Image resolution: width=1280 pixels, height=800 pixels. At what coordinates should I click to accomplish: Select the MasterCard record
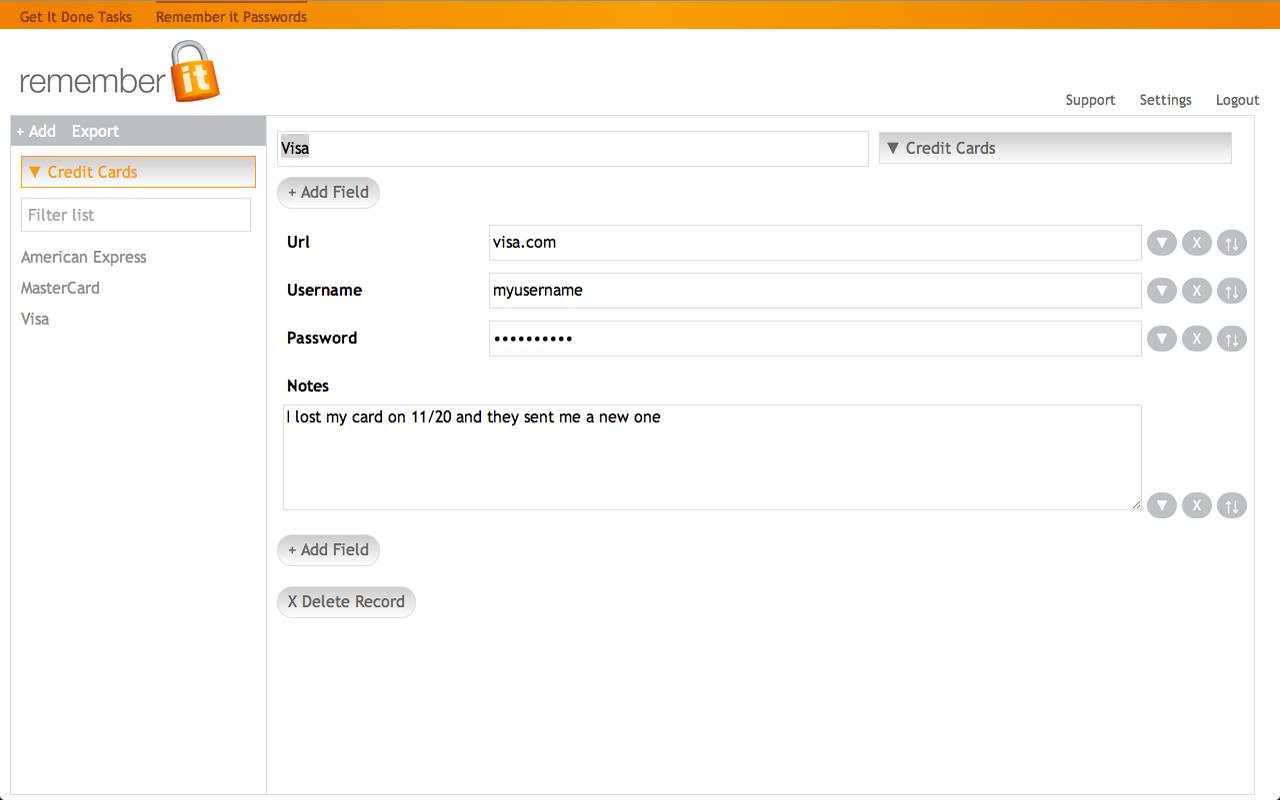tap(60, 288)
